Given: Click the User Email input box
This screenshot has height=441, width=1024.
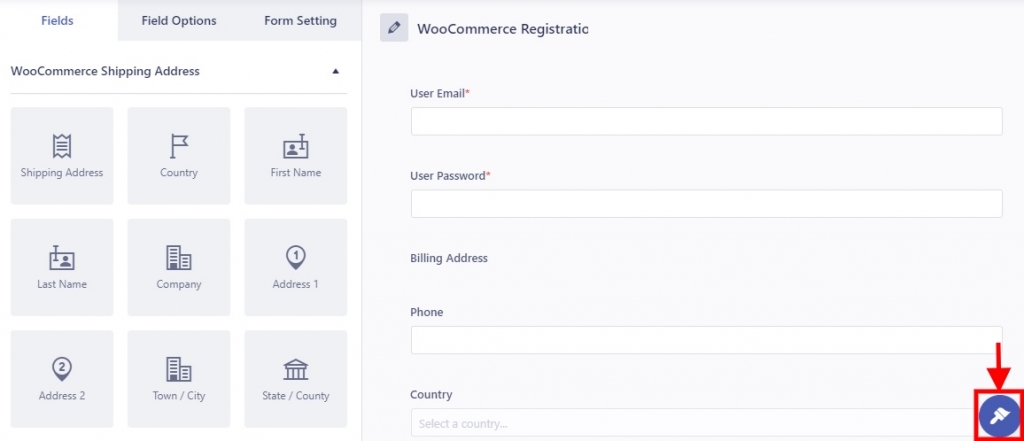Looking at the screenshot, I should click(707, 122).
